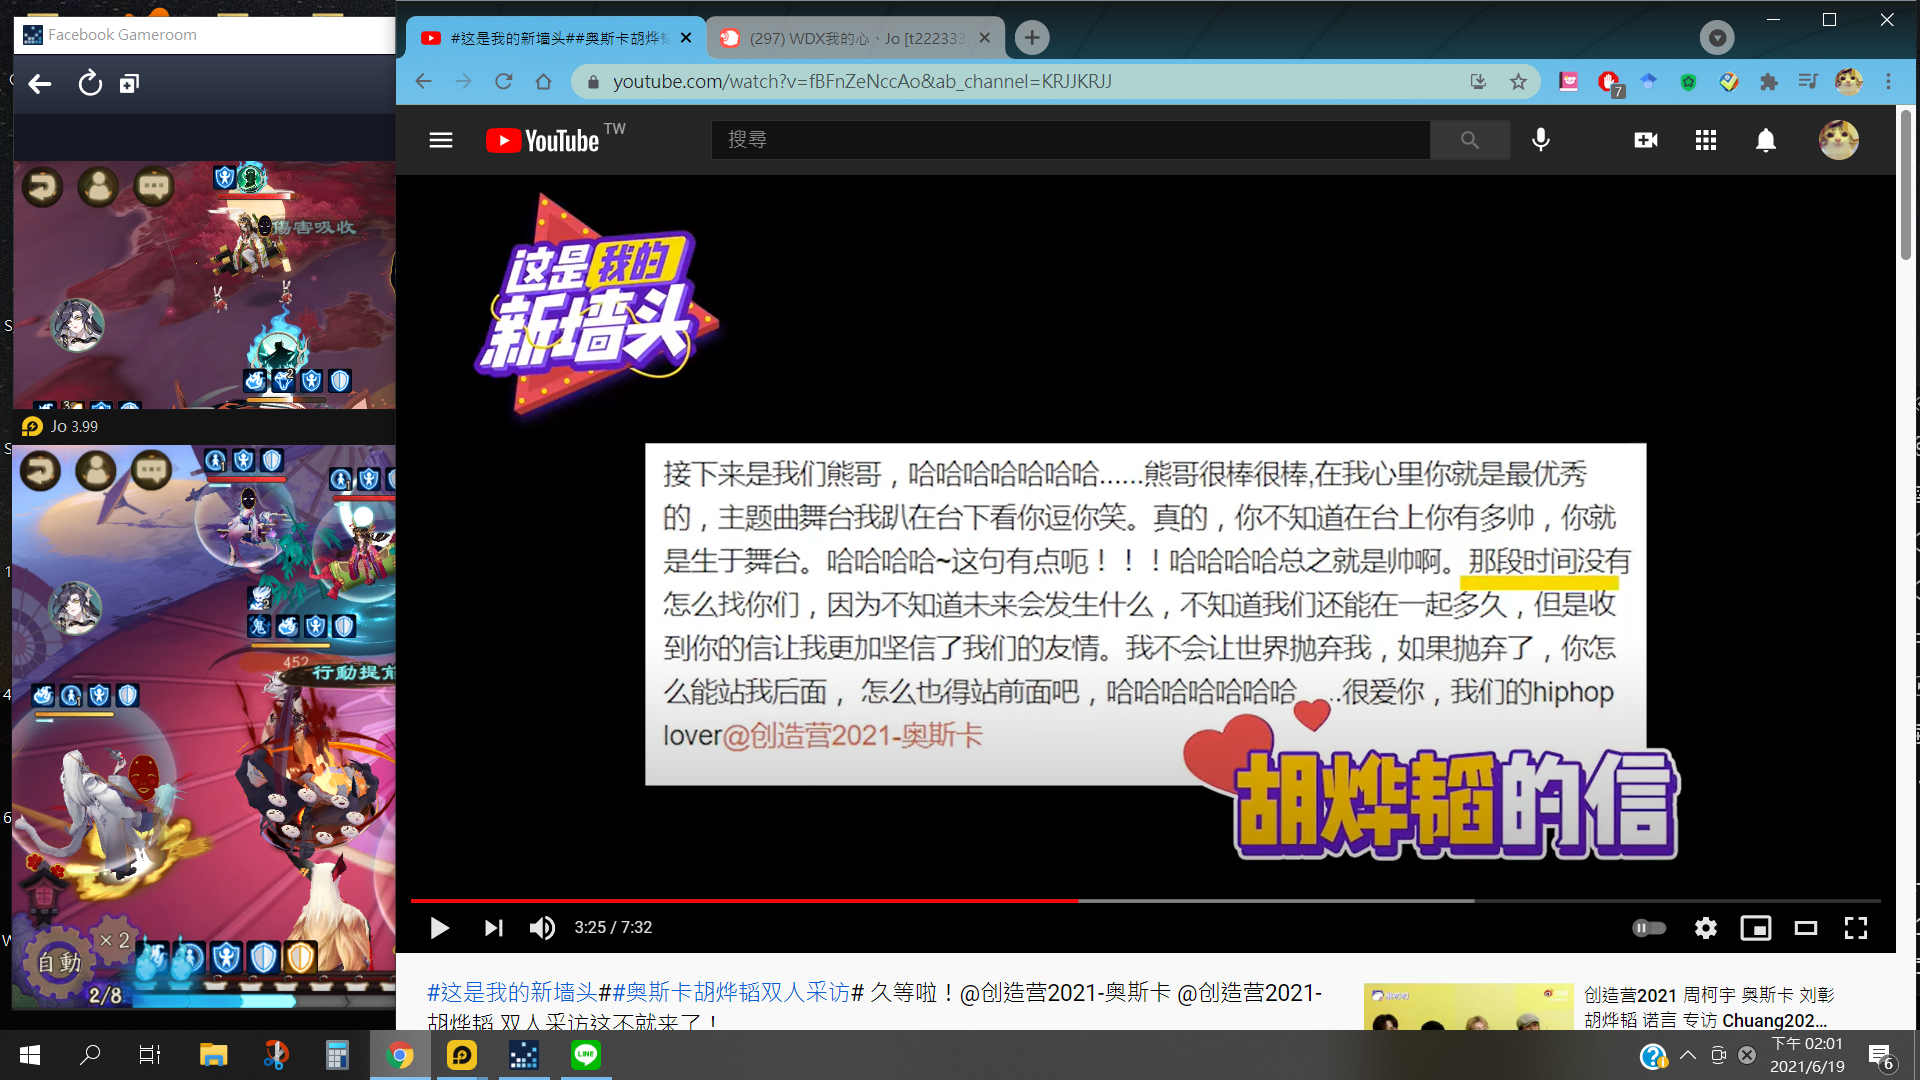Open Chrome three-dot menu
This screenshot has height=1080, width=1920.
tap(1889, 82)
